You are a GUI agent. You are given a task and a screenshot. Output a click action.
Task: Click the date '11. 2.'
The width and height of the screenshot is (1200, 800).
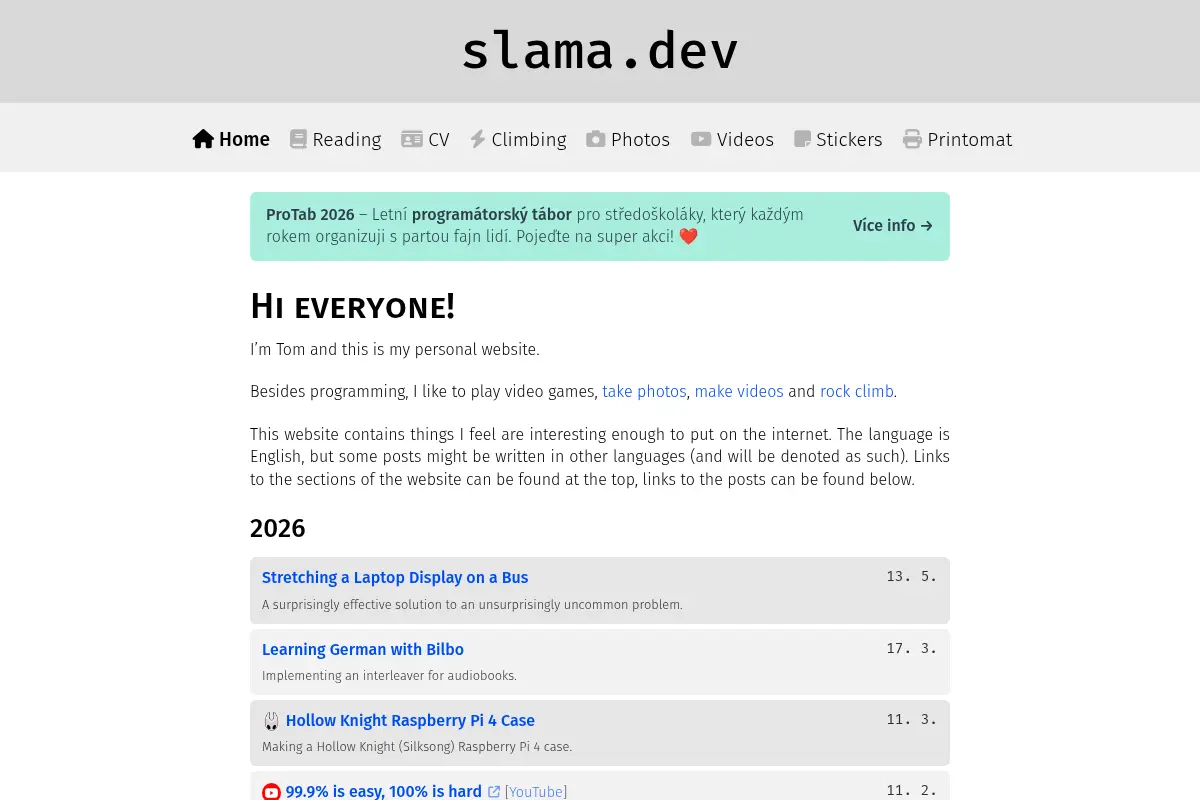click(912, 791)
